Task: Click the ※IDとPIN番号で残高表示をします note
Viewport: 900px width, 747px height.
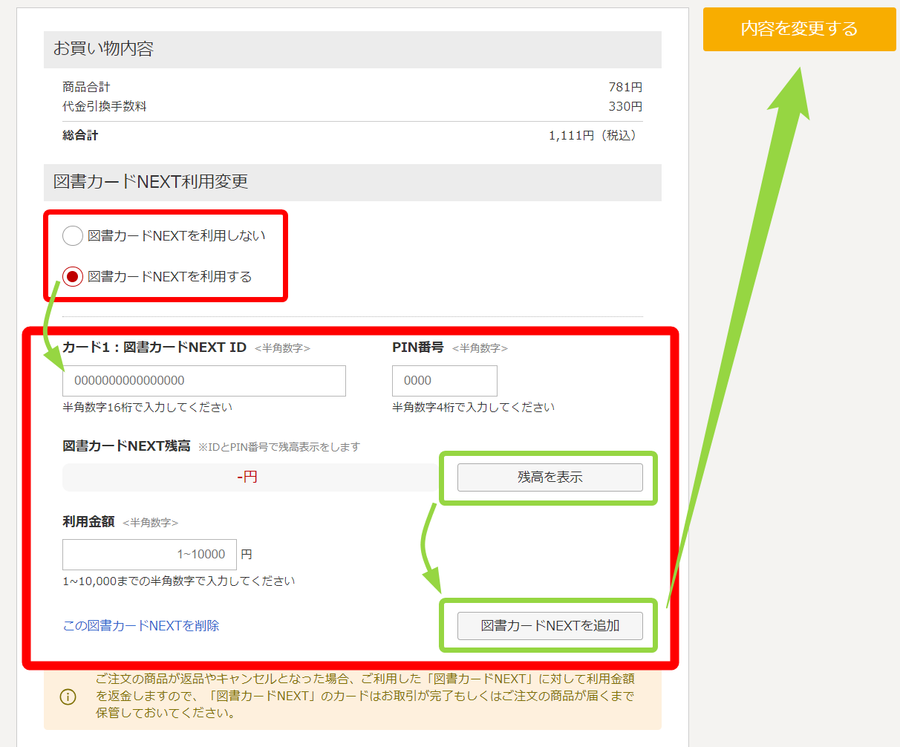Action: (x=280, y=447)
